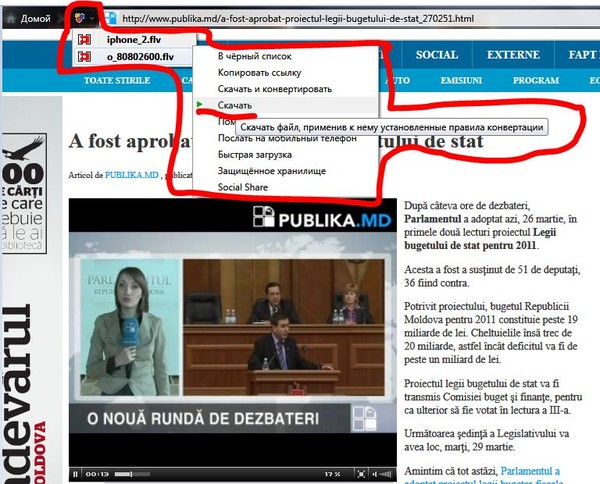This screenshot has height=484, width=600.
Task: Choose Скачать и конвертировать menu entry
Action: (275, 89)
